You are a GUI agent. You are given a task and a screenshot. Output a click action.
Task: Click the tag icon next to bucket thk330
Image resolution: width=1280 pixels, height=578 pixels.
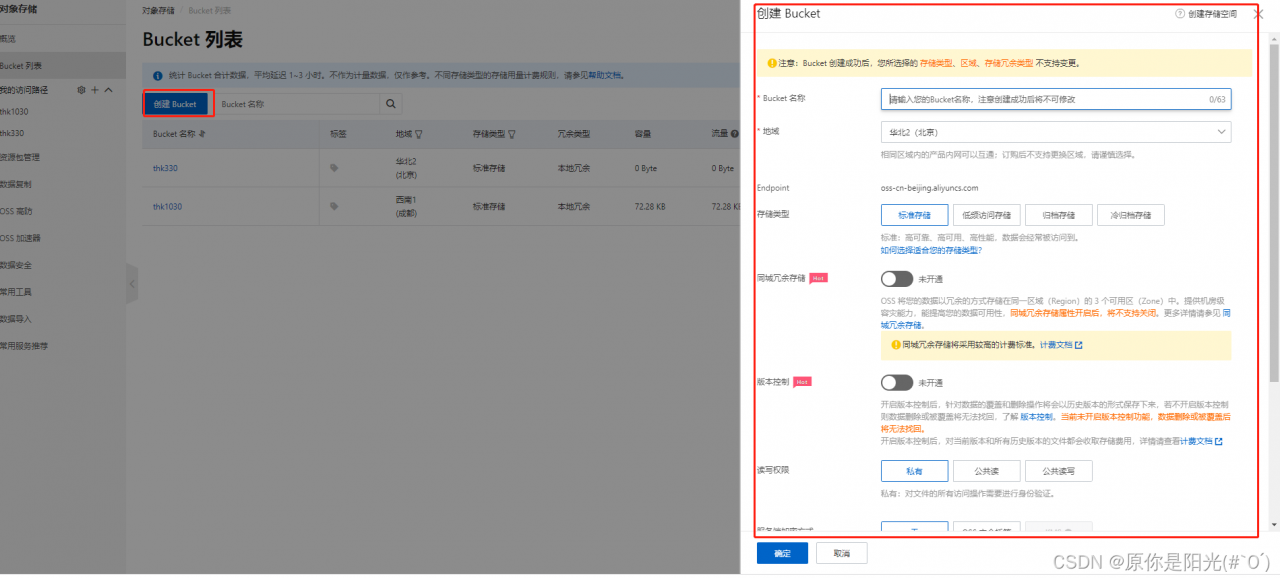332,167
